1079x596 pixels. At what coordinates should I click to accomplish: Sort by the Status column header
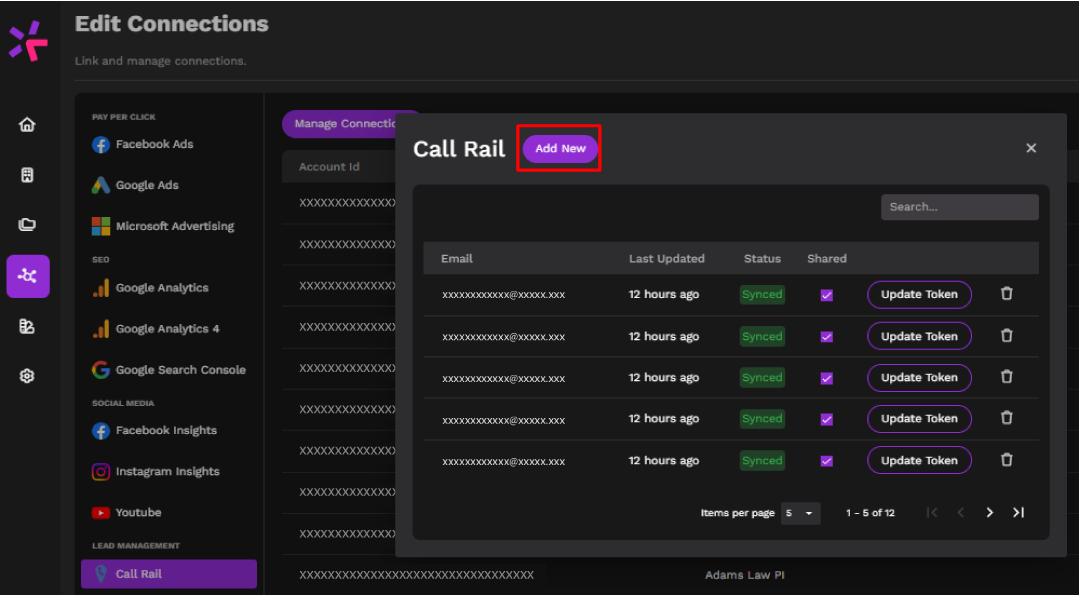coord(762,259)
